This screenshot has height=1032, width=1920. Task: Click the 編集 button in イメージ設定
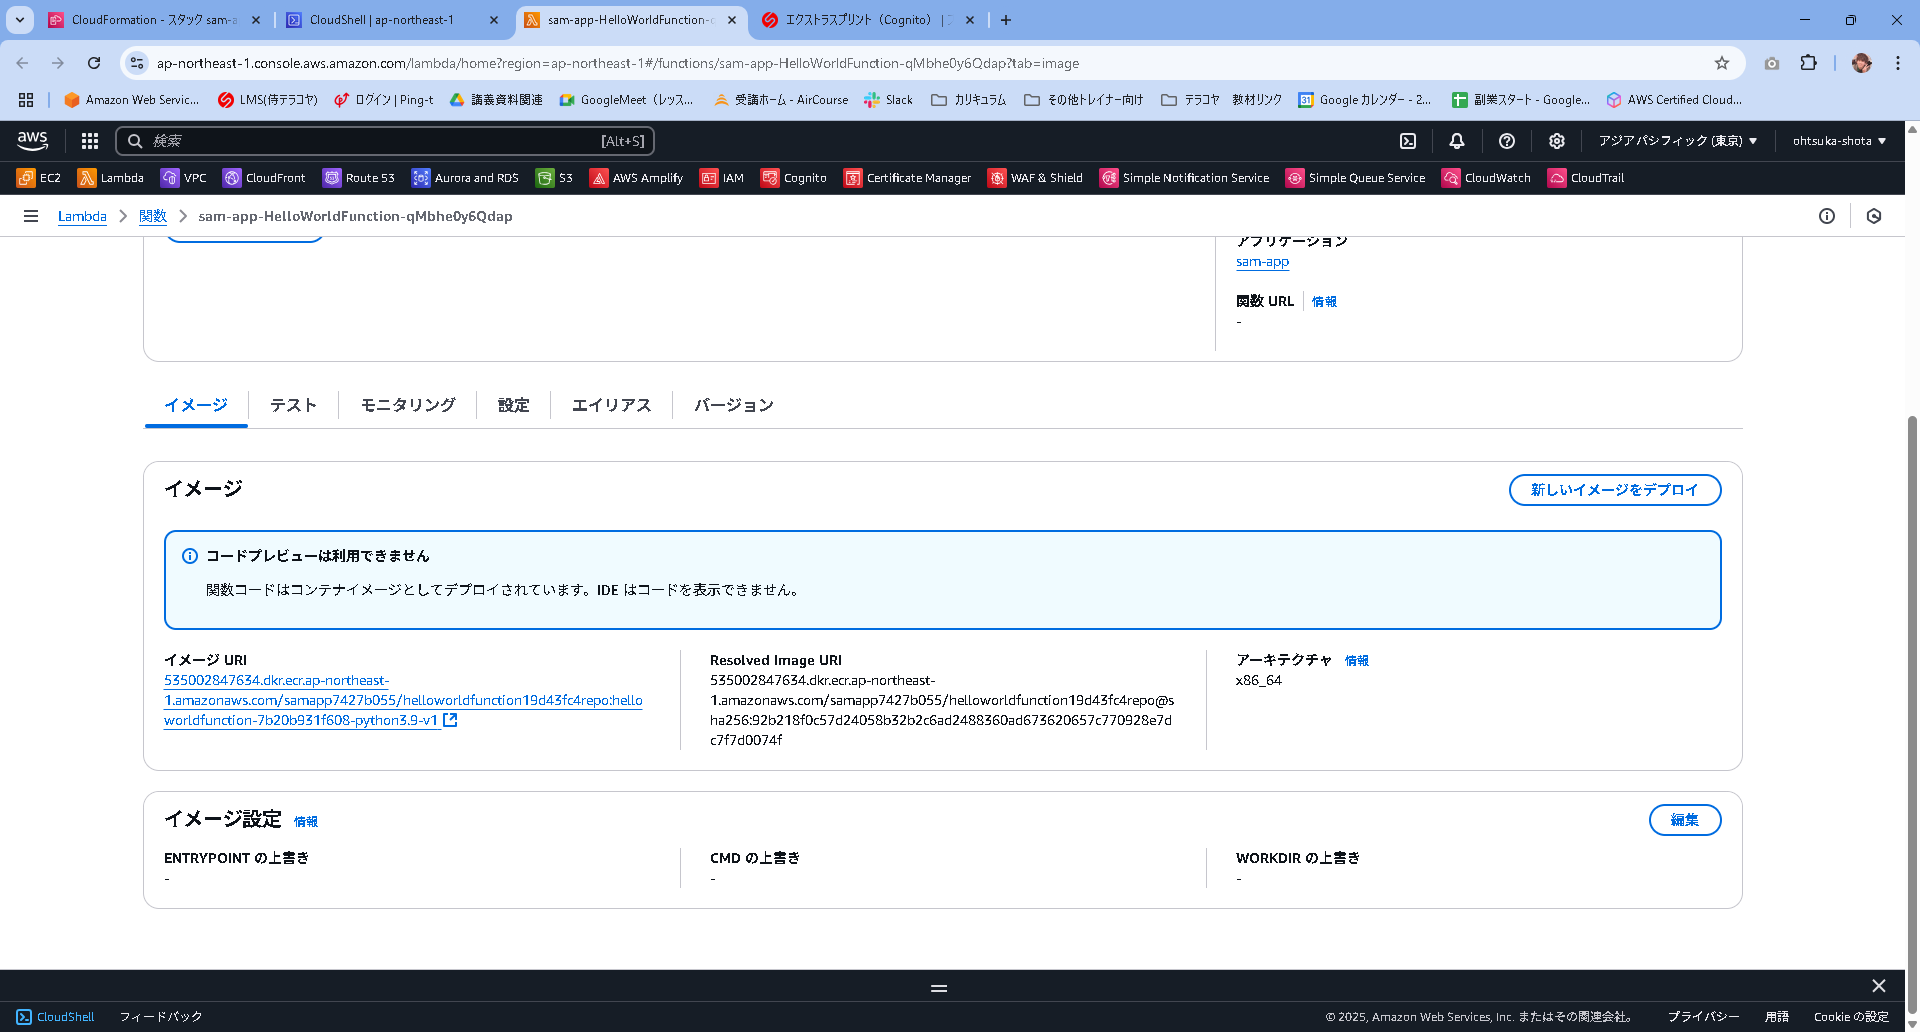(1685, 820)
